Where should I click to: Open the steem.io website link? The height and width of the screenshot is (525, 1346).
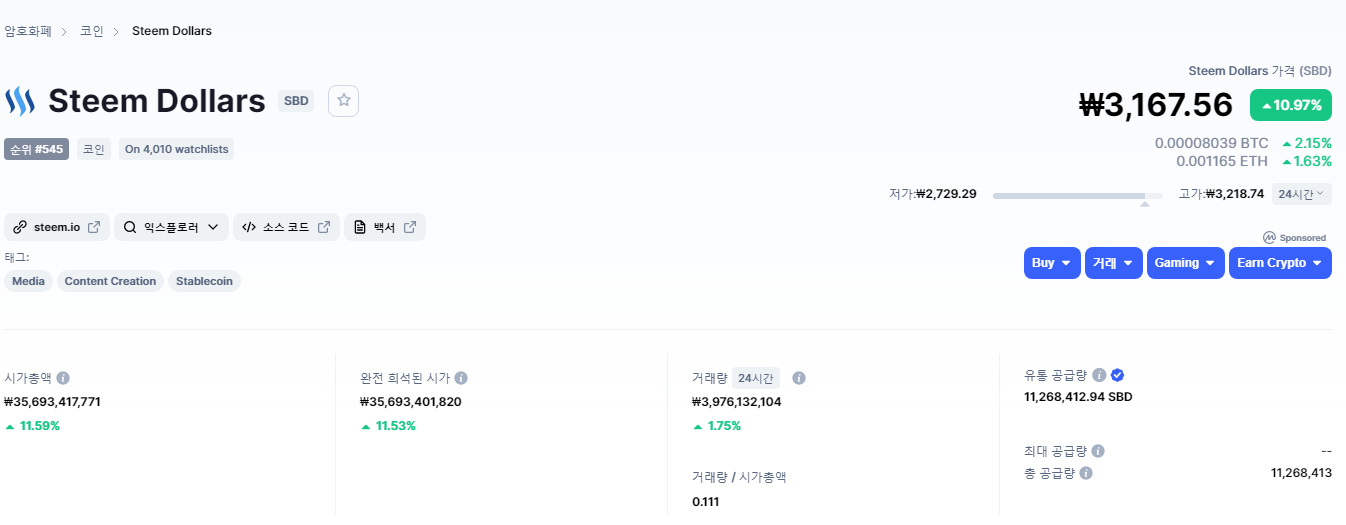click(x=58, y=227)
